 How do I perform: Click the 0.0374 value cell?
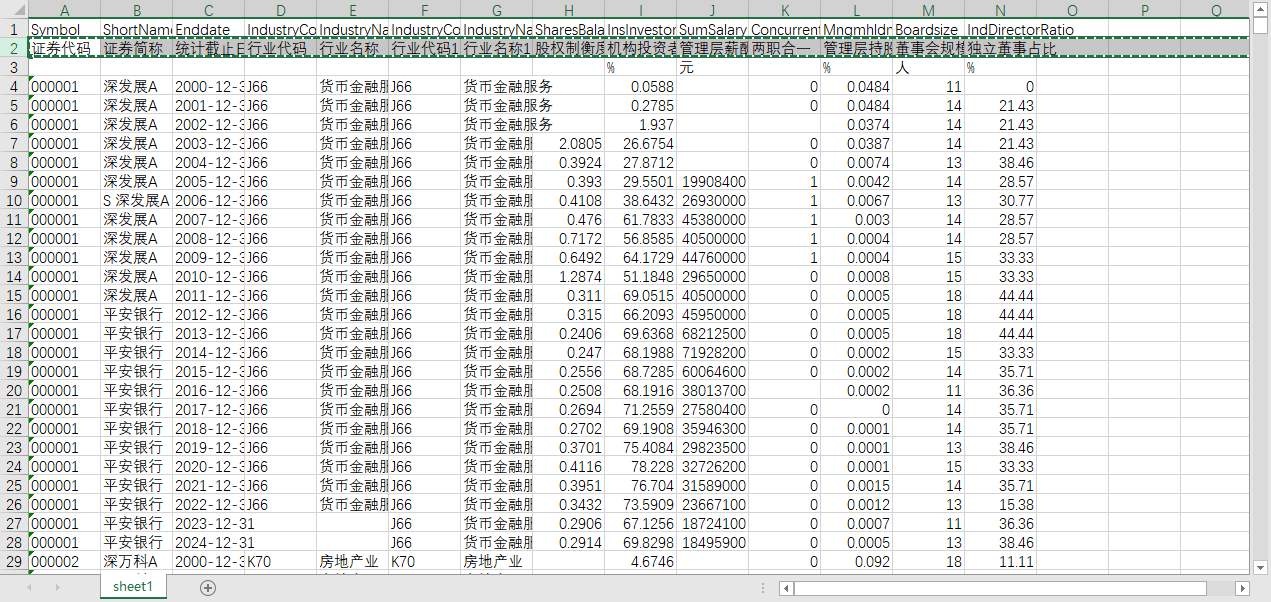856,125
